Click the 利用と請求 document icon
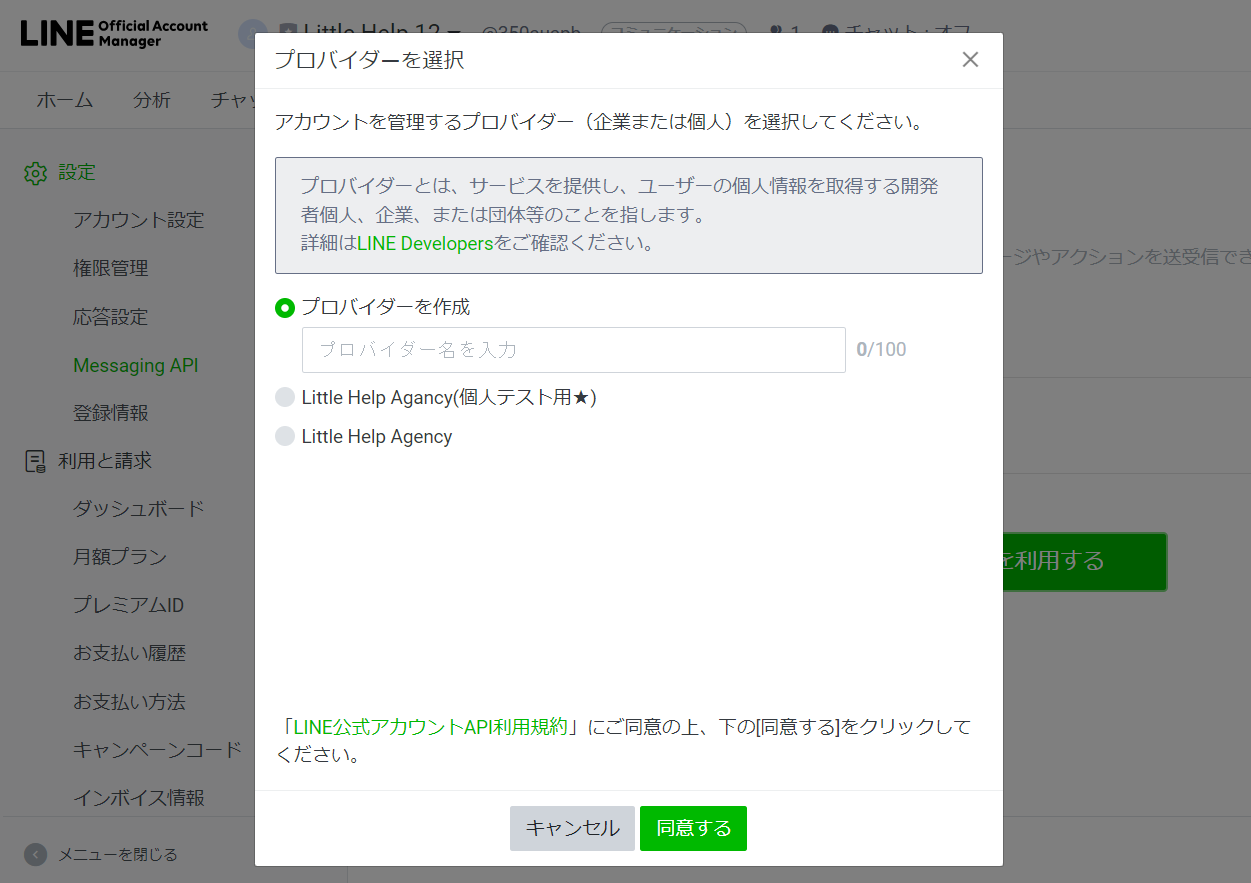Image resolution: width=1251 pixels, height=883 pixels. (33, 460)
